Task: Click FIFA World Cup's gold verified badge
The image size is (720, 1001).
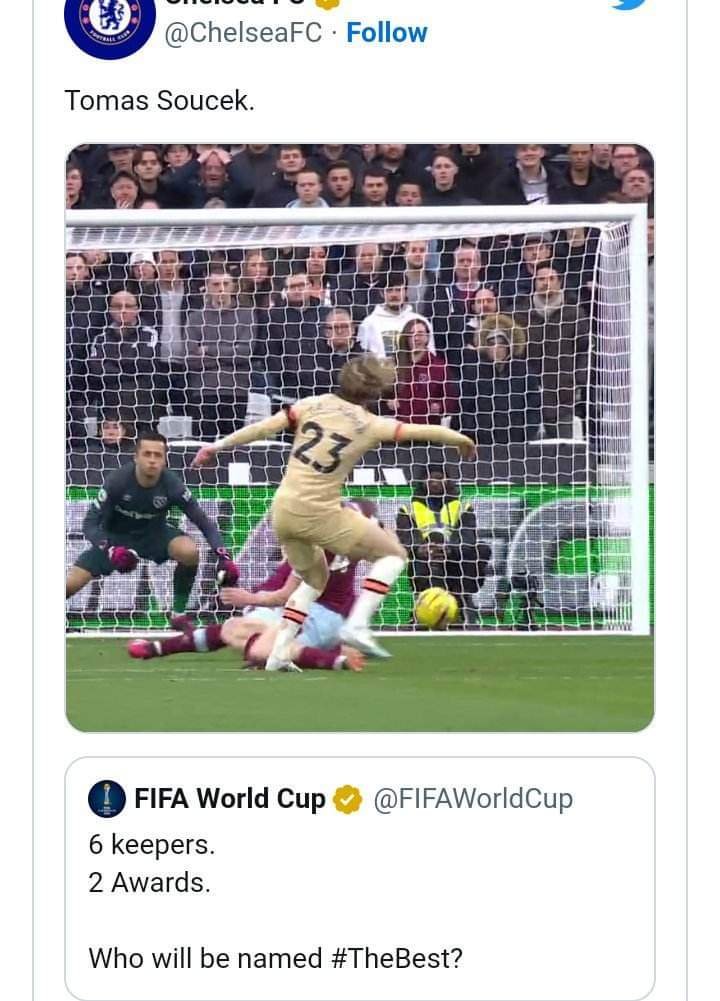Action: [x=347, y=799]
